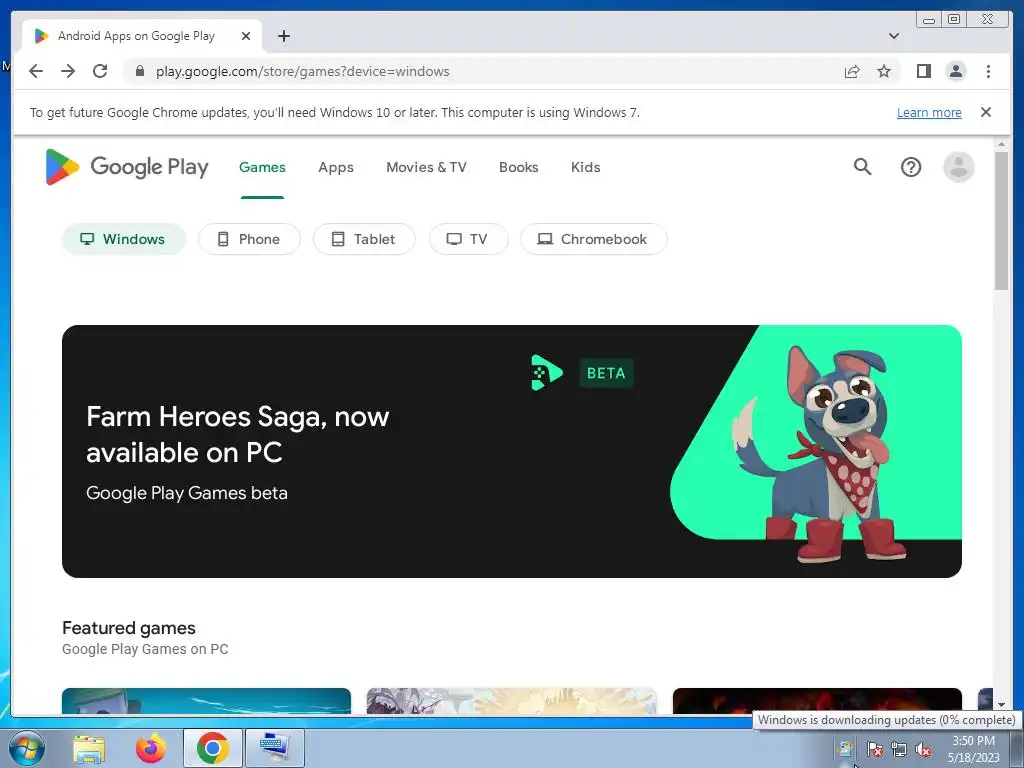The height and width of the screenshot is (768, 1024).
Task: Open the dark red featured game thumbnail
Action: click(x=817, y=701)
